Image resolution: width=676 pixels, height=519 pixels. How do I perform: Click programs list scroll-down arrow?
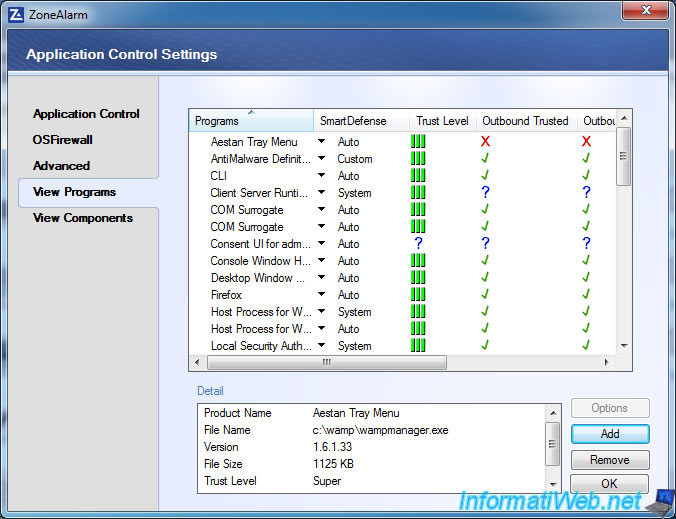pos(624,346)
